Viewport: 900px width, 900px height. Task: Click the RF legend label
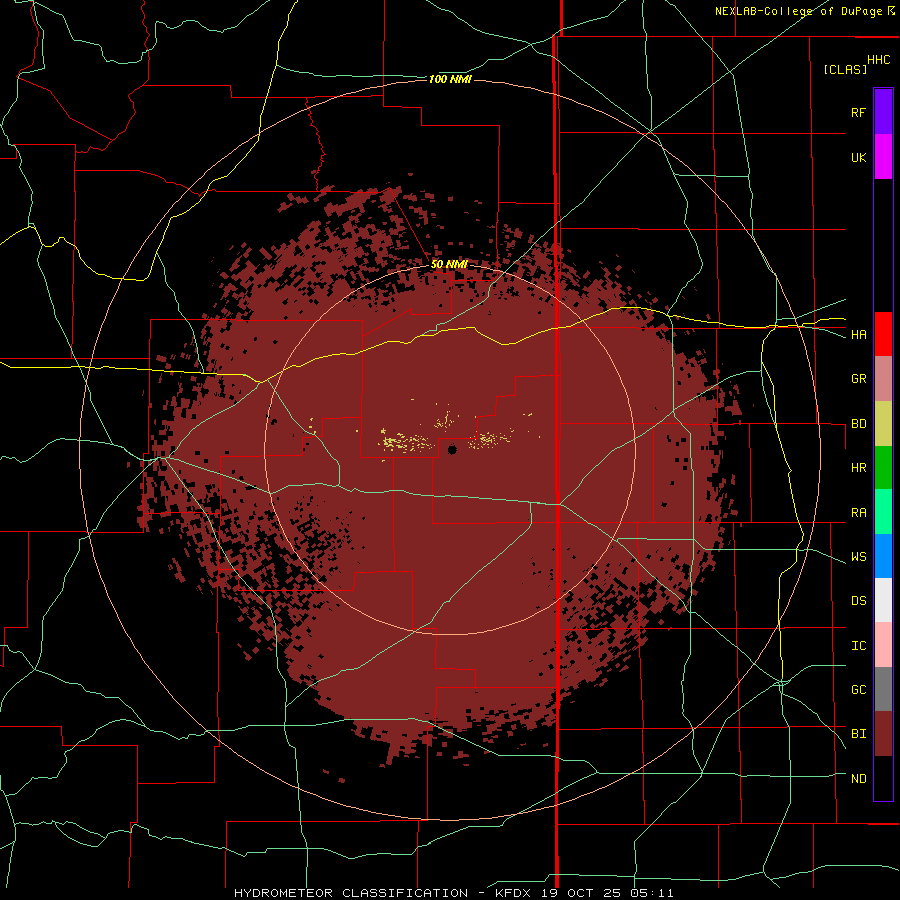click(858, 112)
